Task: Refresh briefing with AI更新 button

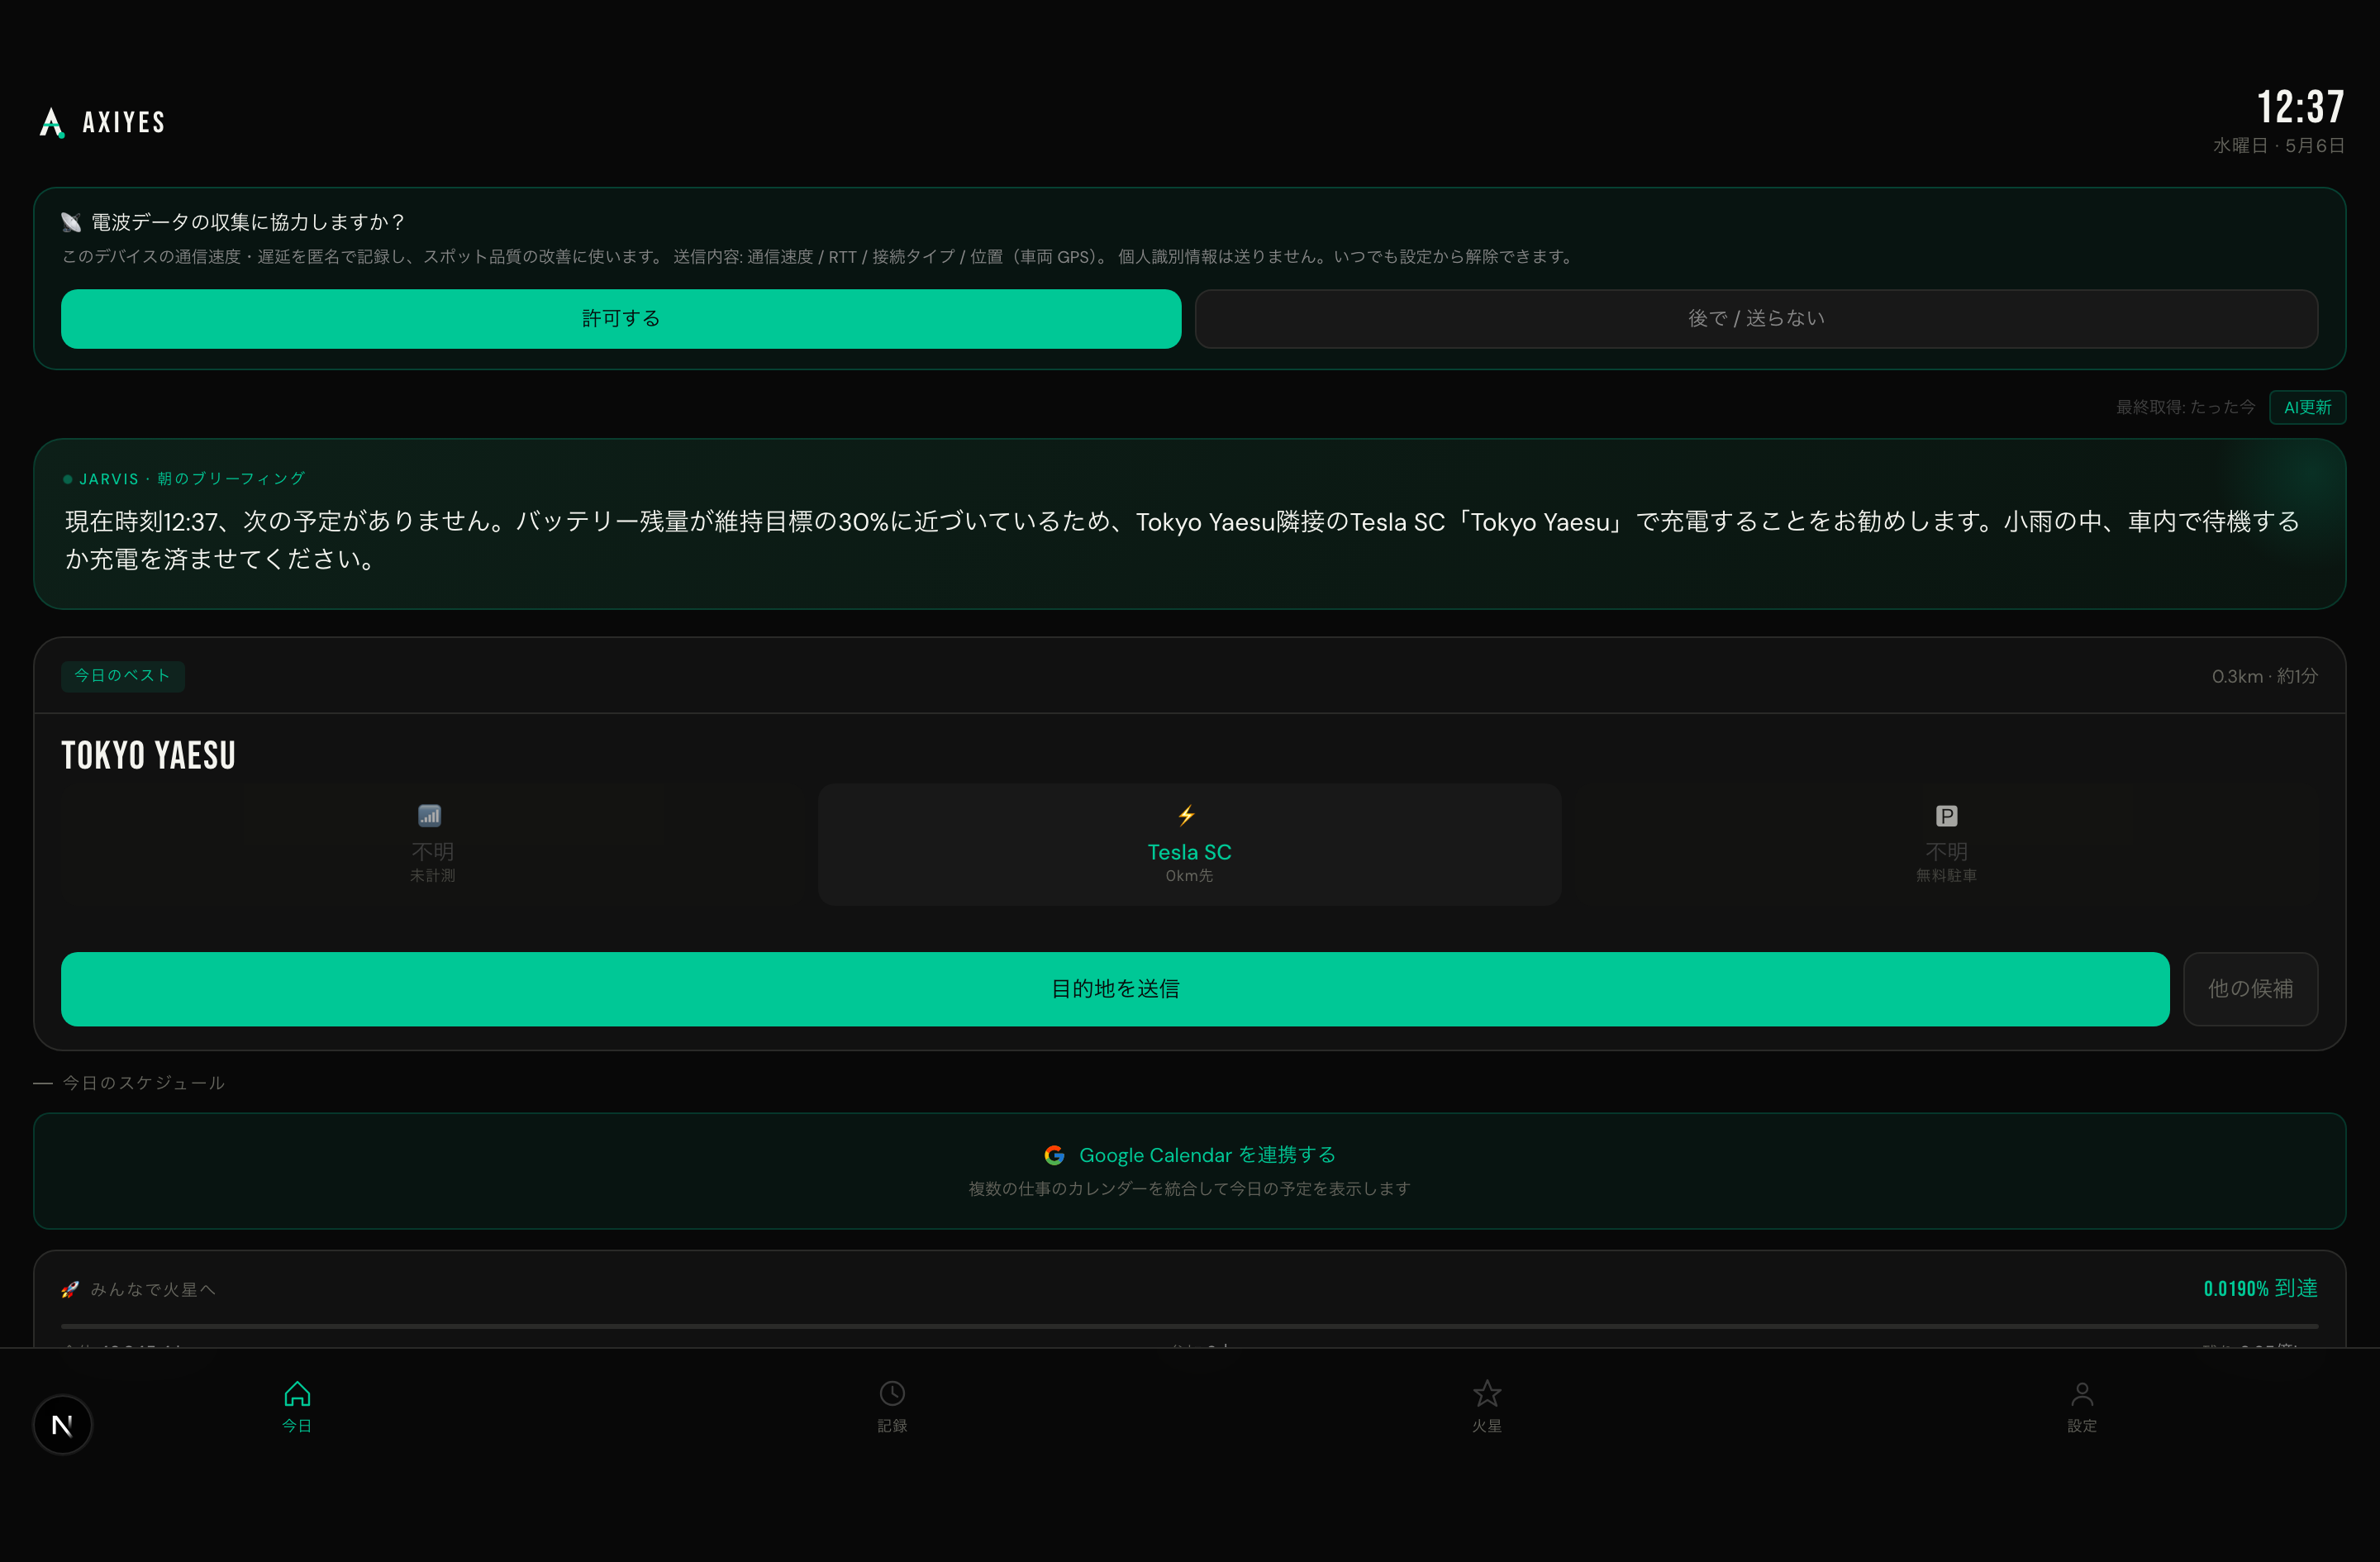Action: tap(2307, 407)
